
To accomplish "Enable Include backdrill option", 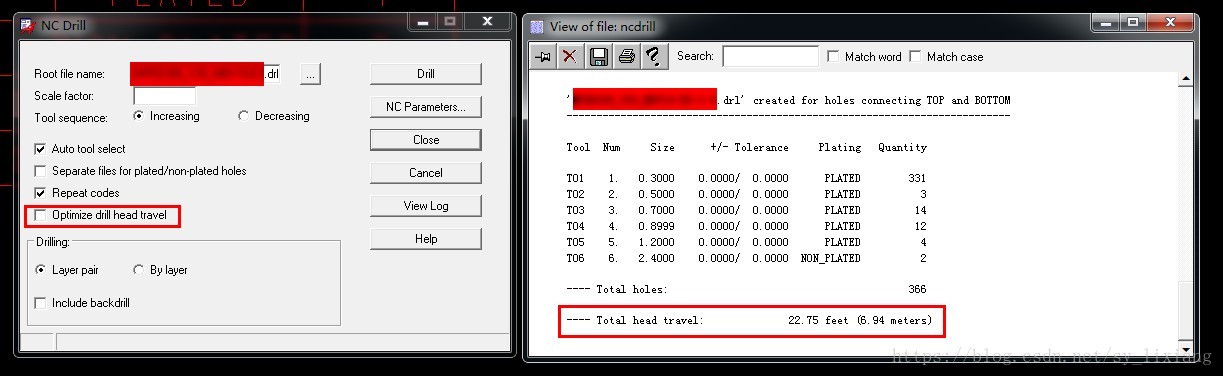I will pyautogui.click(x=40, y=303).
